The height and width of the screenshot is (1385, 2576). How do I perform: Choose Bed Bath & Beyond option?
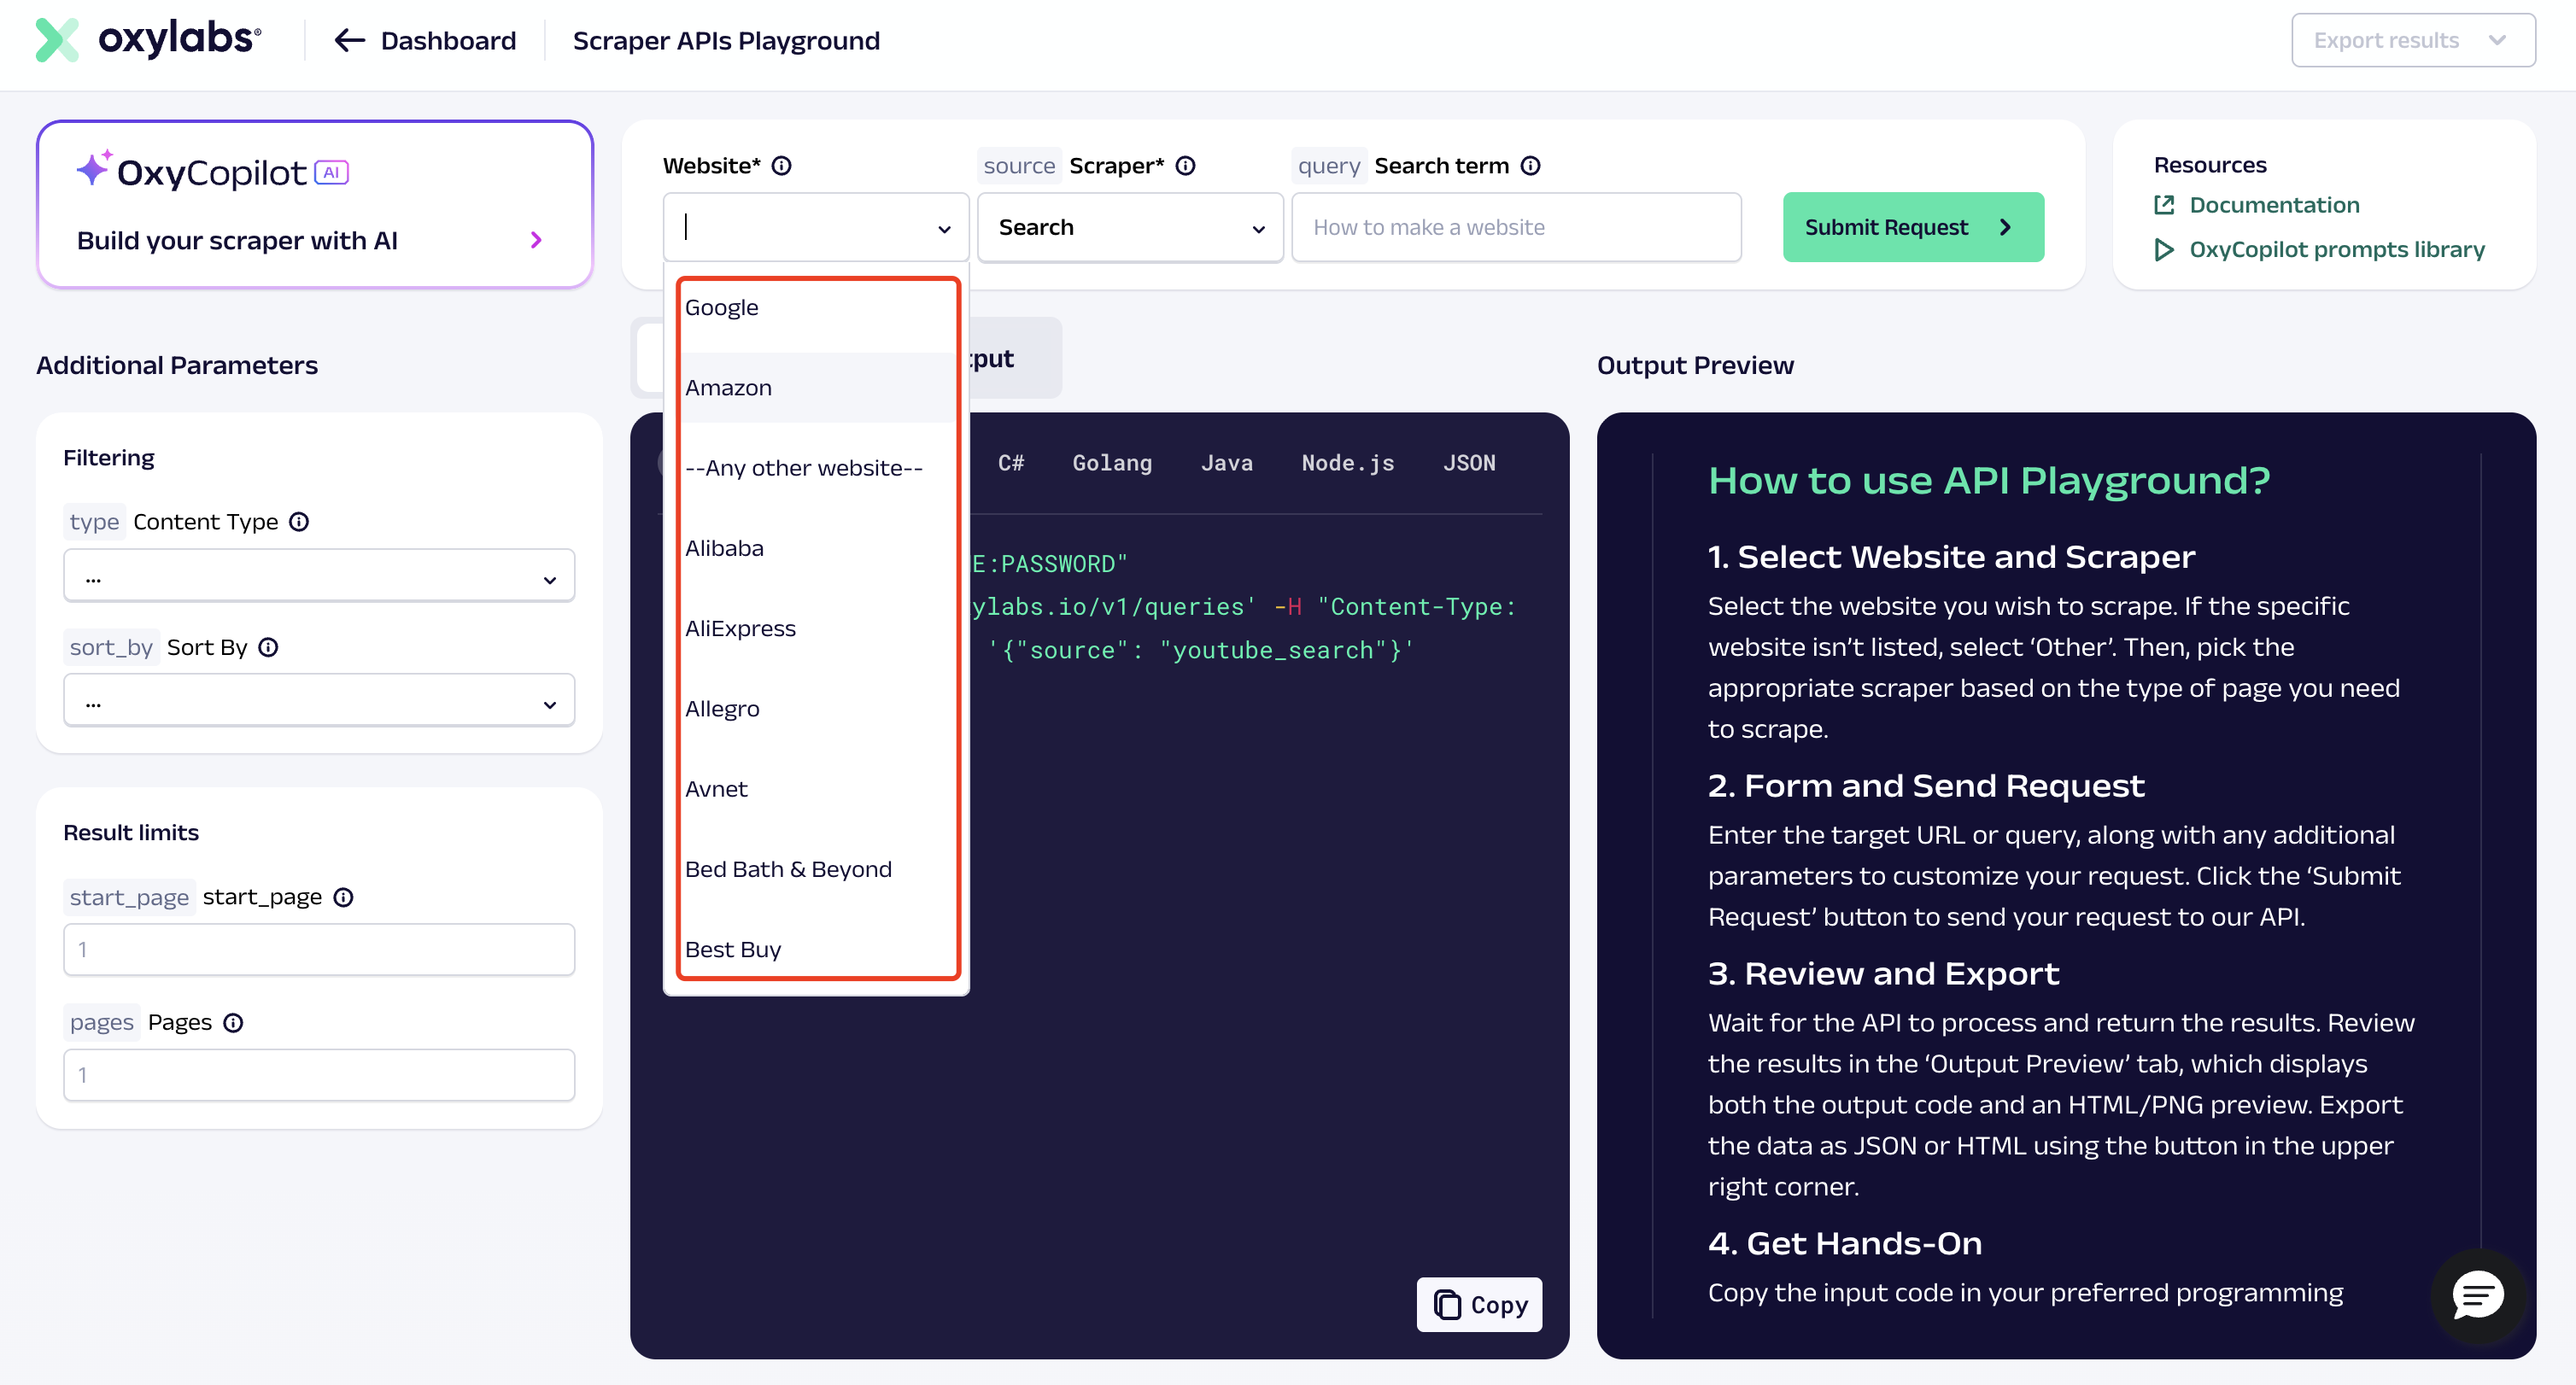788,870
